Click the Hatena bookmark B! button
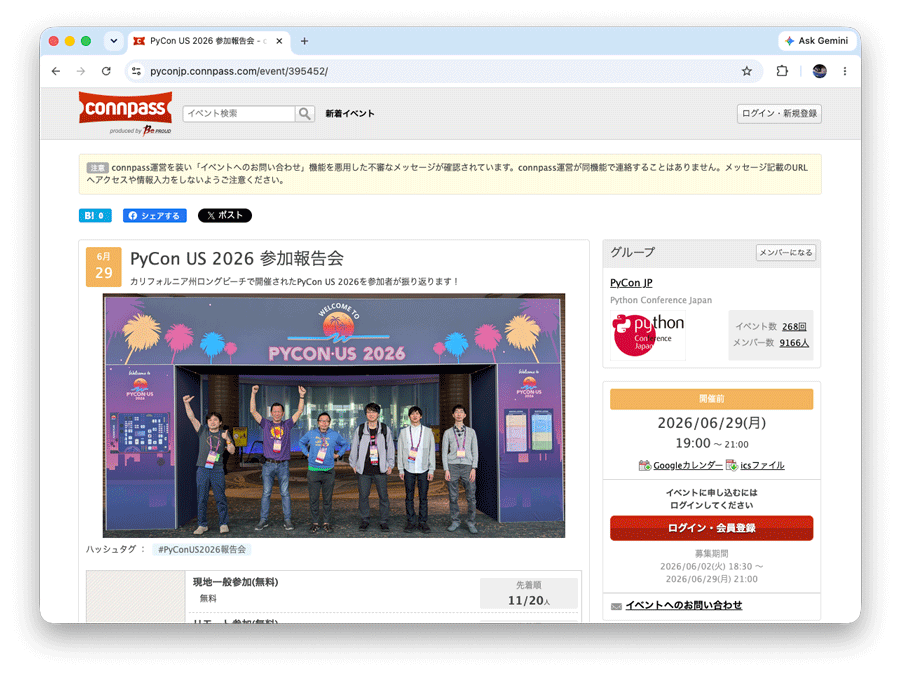This screenshot has width=900, height=675. click(95, 216)
